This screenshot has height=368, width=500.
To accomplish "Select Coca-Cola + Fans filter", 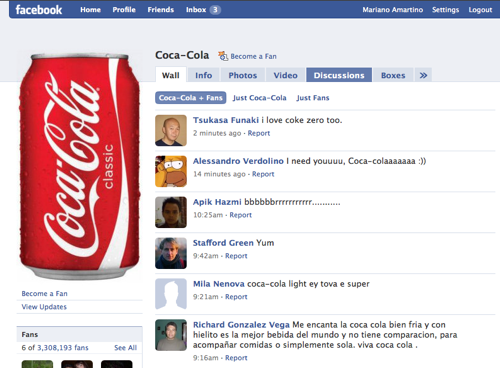I will pyautogui.click(x=191, y=98).
